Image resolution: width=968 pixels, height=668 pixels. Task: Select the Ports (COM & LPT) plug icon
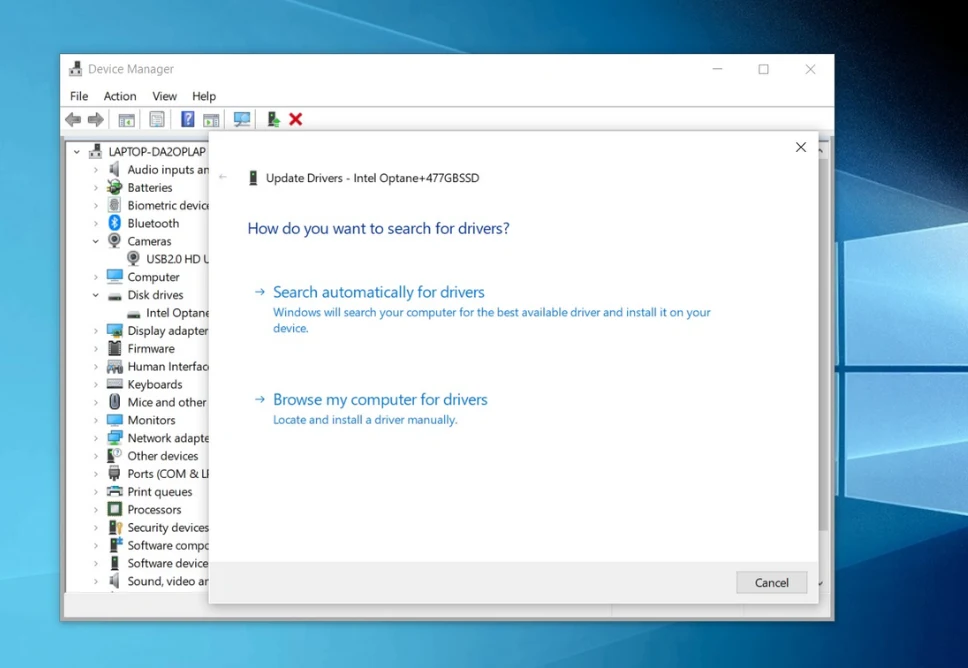click(114, 474)
